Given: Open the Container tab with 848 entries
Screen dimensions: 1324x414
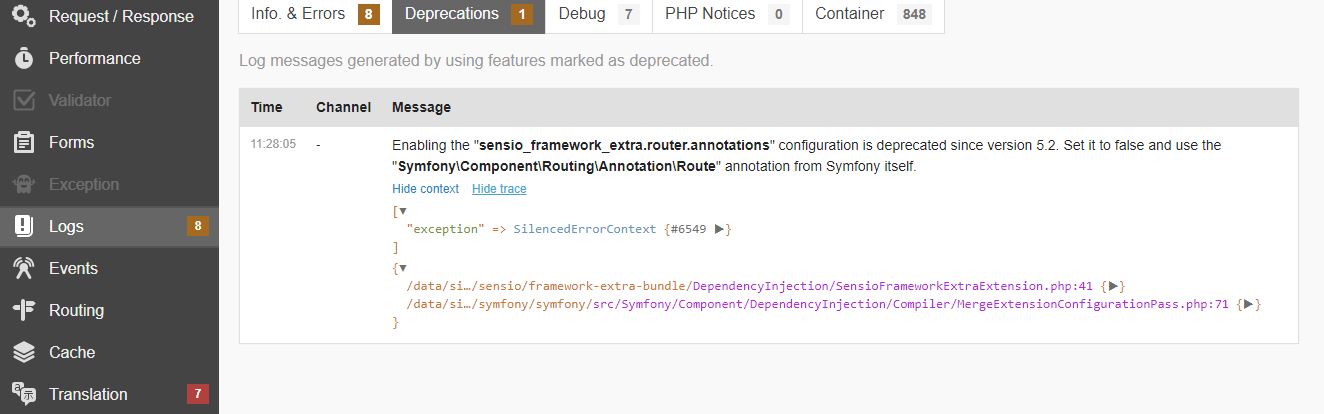Looking at the screenshot, I should click(x=873, y=14).
